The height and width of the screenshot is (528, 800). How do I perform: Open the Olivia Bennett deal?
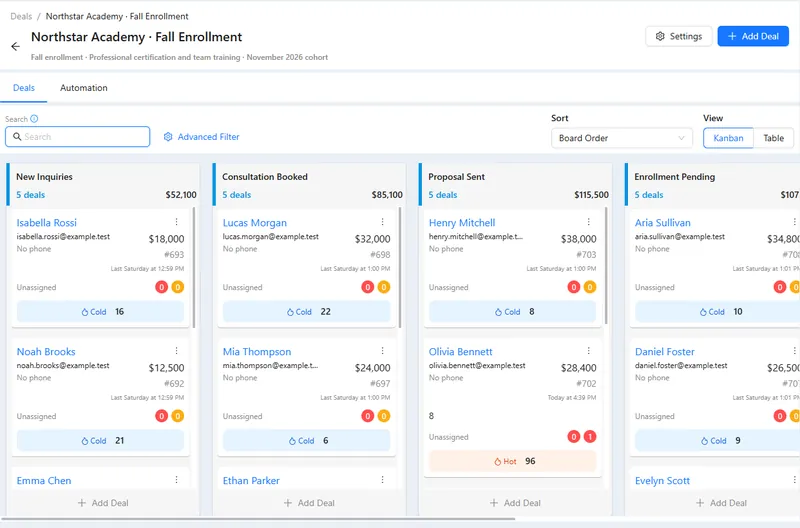pyautogui.click(x=460, y=352)
